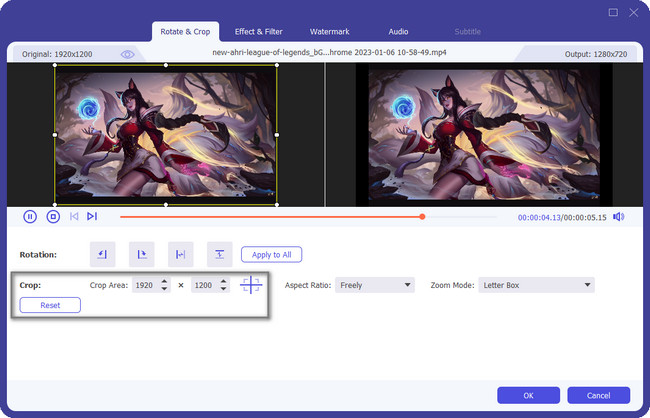Click the crop width field 1920
650x418 pixels.
146,285
